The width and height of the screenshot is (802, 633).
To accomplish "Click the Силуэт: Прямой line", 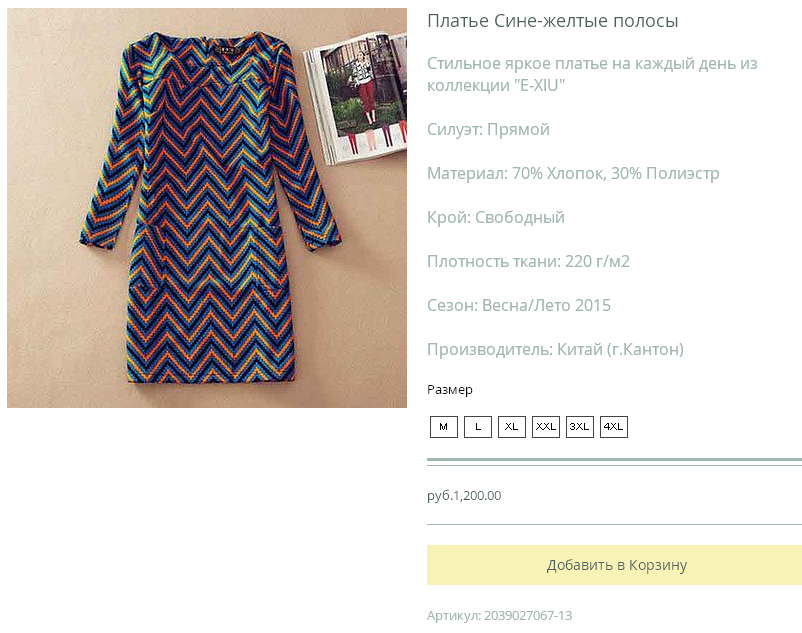I will [x=488, y=129].
